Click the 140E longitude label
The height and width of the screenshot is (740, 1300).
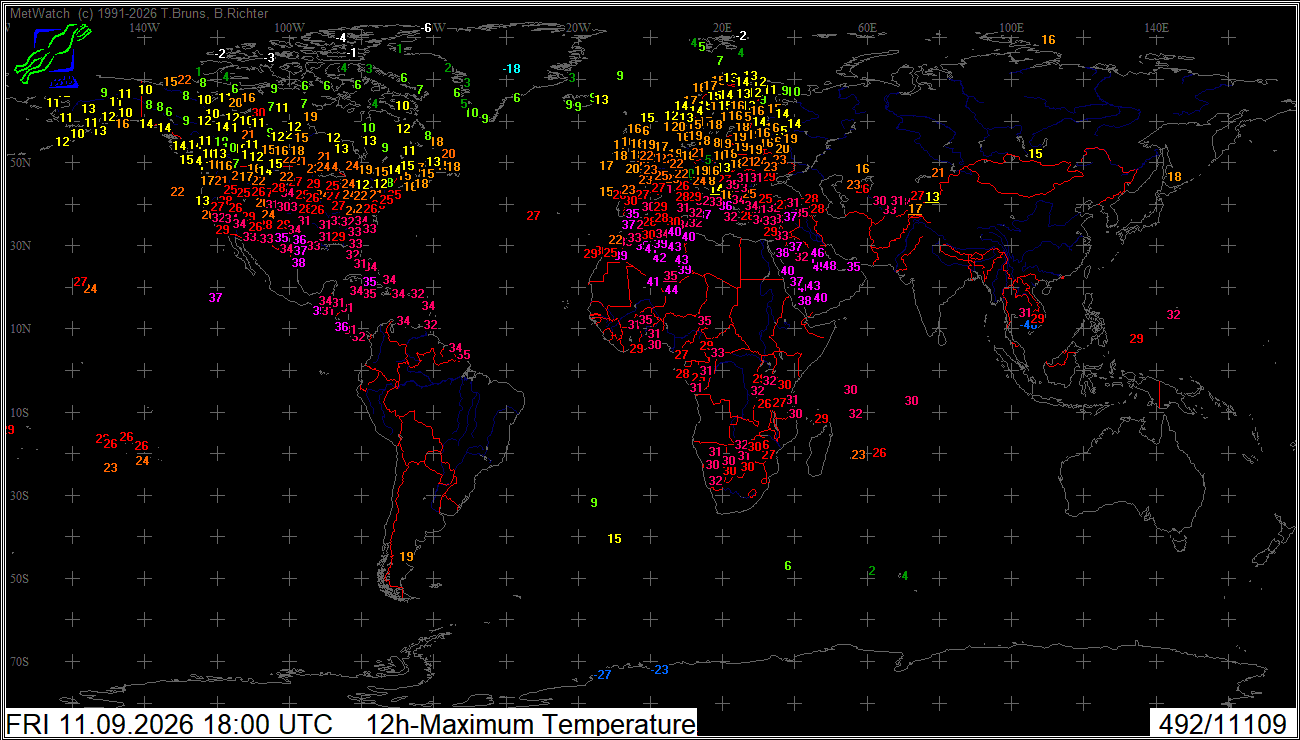(1156, 28)
